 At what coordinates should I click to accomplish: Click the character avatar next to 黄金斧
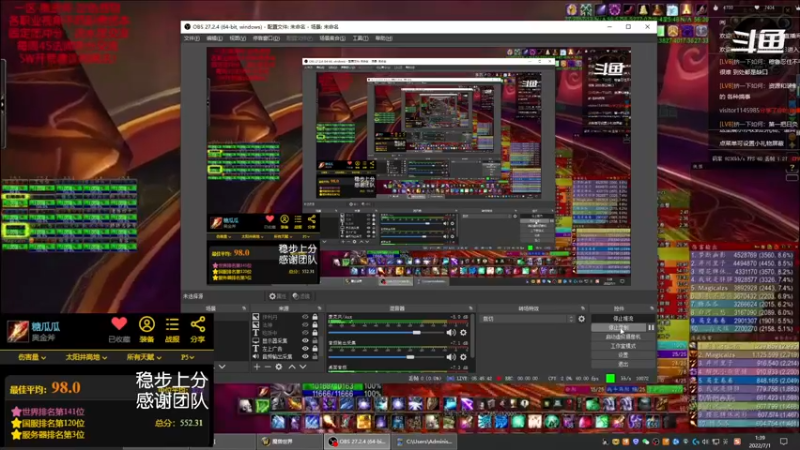(x=17, y=331)
